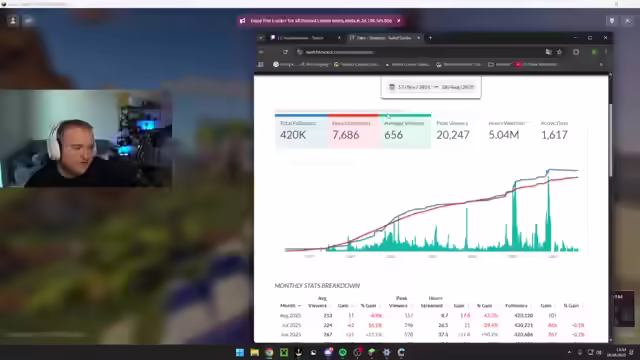The height and width of the screenshot is (360, 640).
Task: Toggle the Hours Watched stat card
Action: point(509,131)
